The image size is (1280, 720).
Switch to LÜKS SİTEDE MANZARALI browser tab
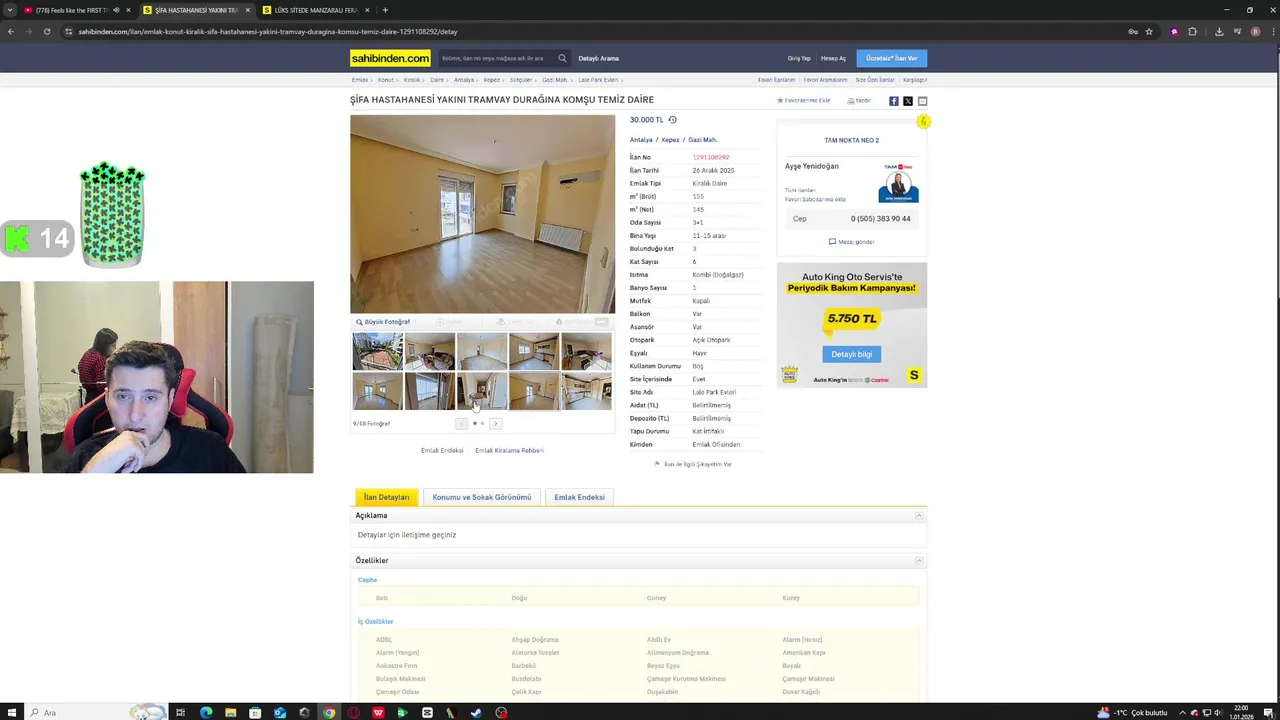click(315, 10)
